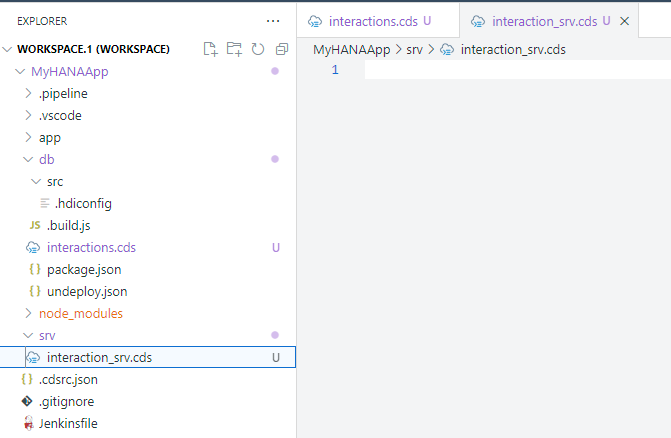Click the git icon beside .gitignore
Viewport: 671px width, 438px height.
click(27, 401)
